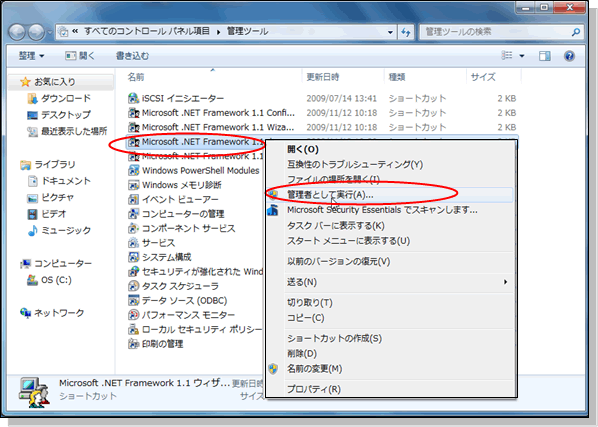The image size is (598, 427).
Task: Select ダウンロード in navigation pane
Action: click(66, 98)
